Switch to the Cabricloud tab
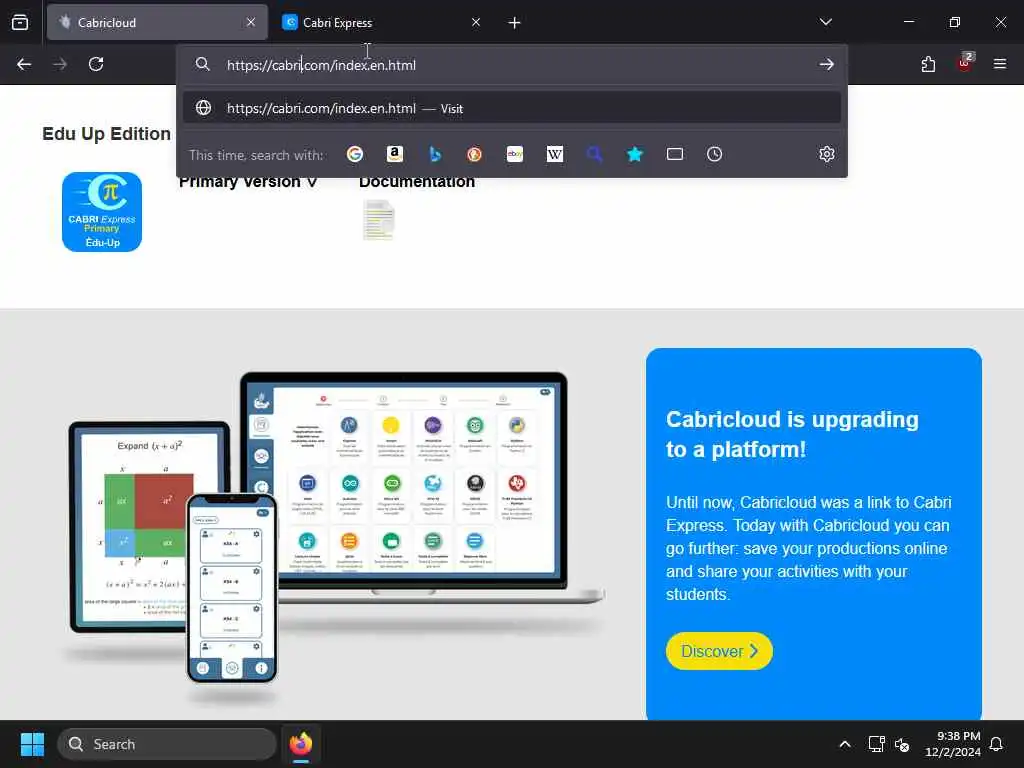 (x=157, y=22)
